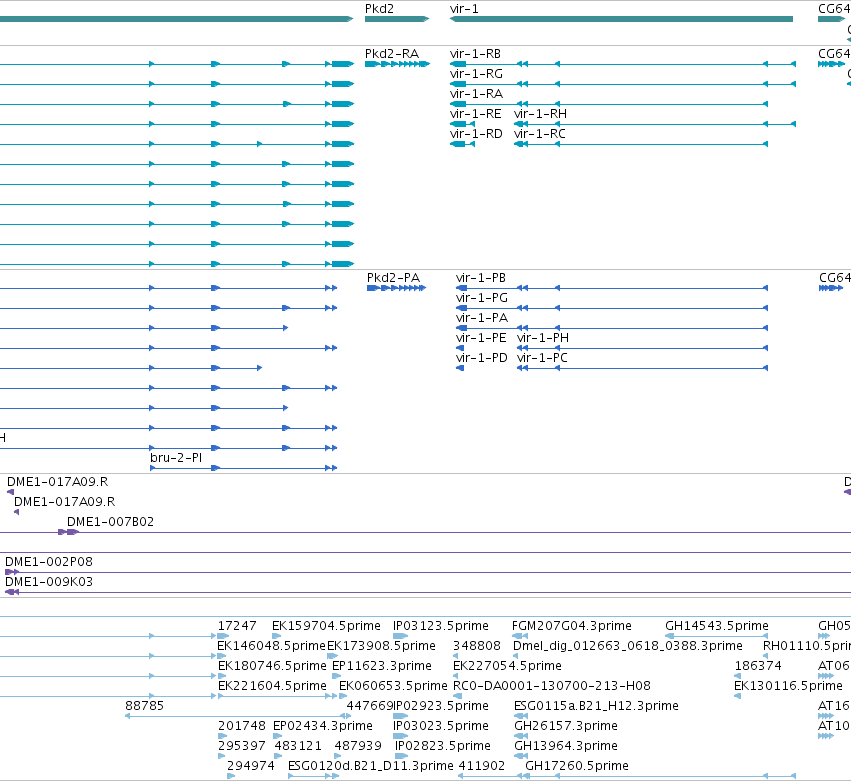Screen dimensions: 851x781
Task: Click the 186374 feature label
Action: 758,666
